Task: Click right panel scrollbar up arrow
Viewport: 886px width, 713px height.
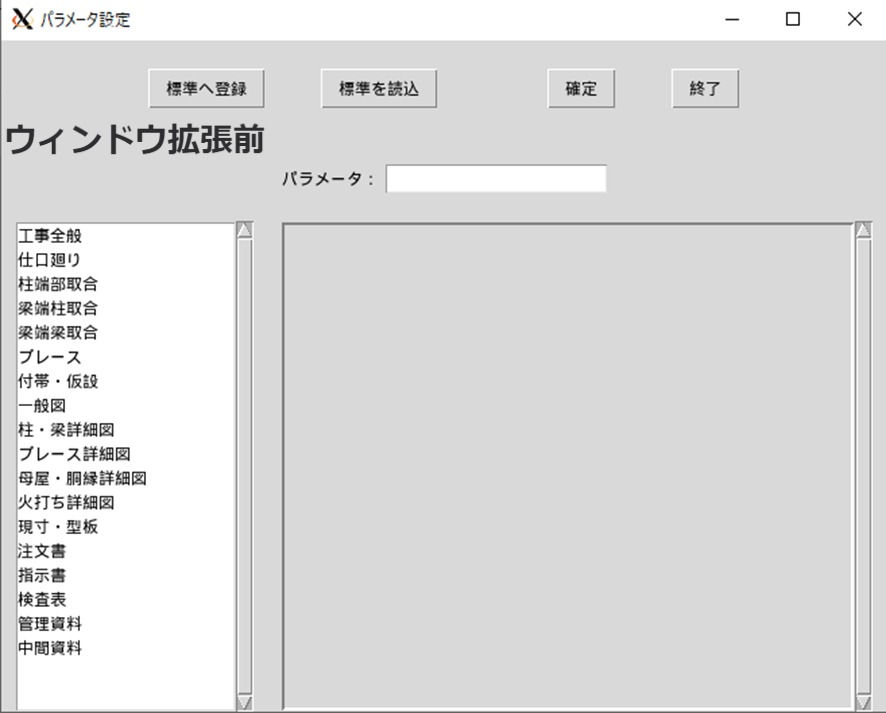Action: [863, 230]
